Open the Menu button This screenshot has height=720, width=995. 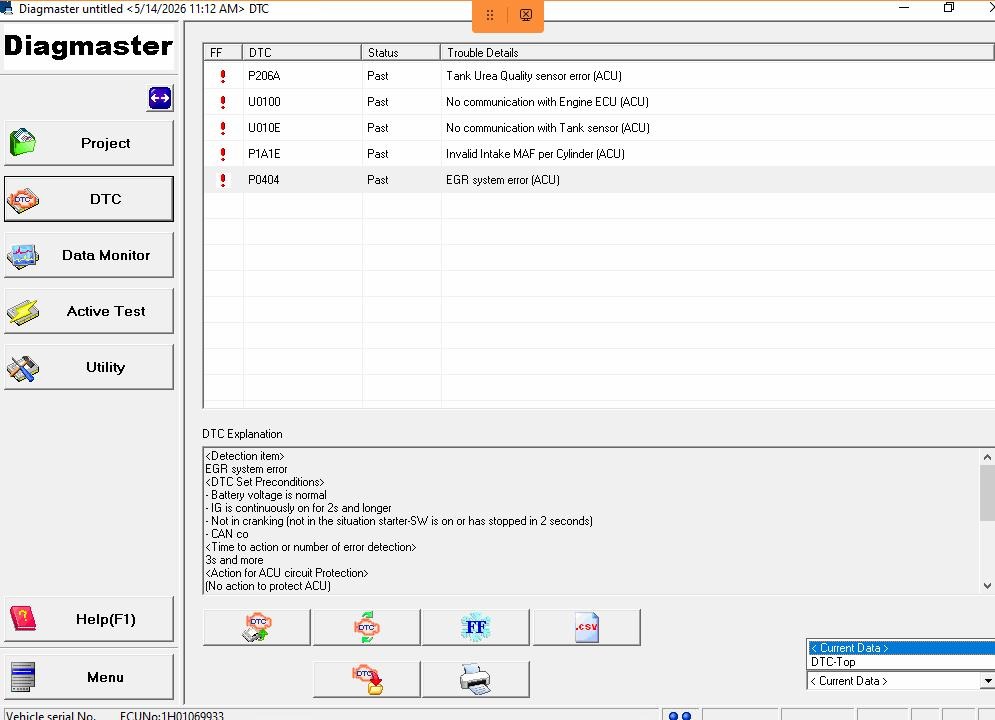coord(89,677)
